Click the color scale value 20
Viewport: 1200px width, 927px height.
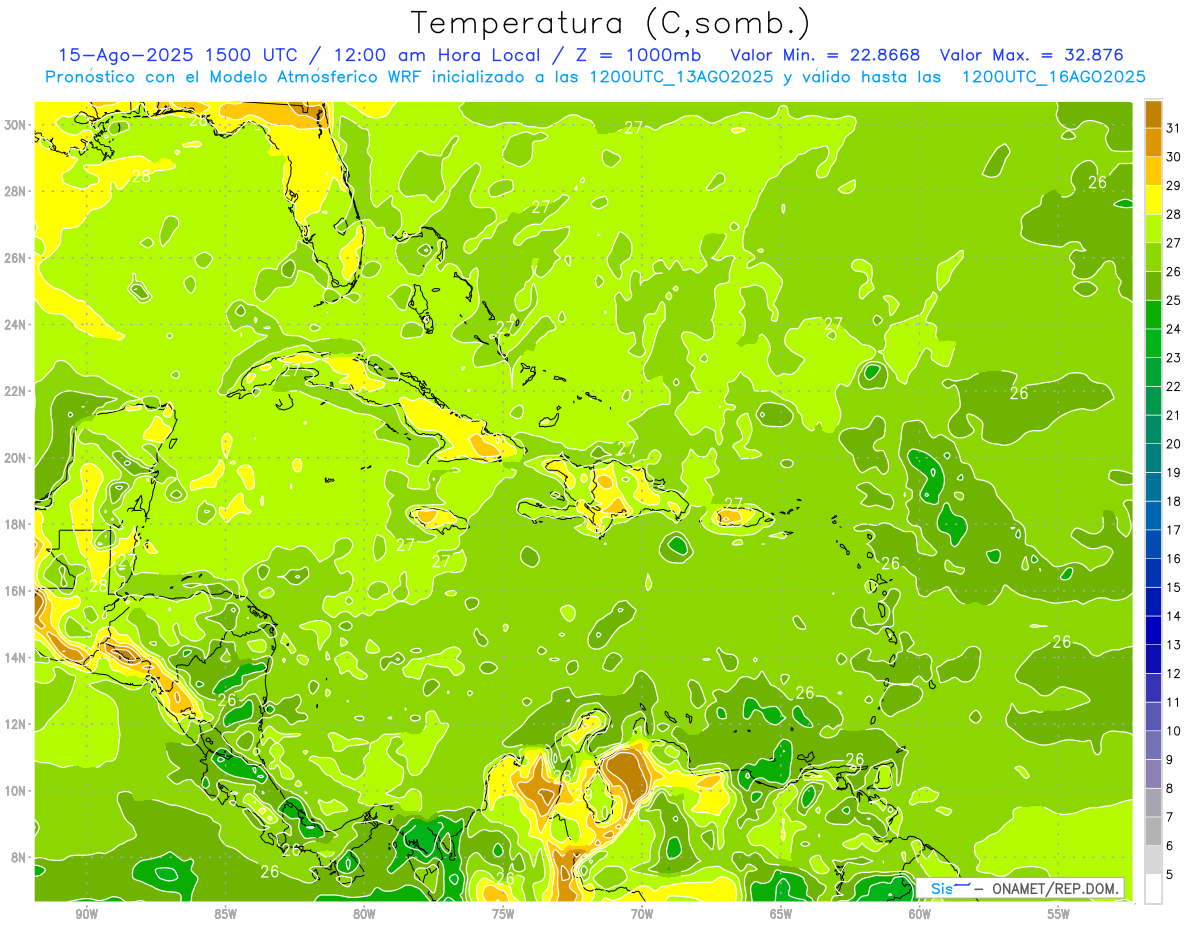tap(1174, 444)
